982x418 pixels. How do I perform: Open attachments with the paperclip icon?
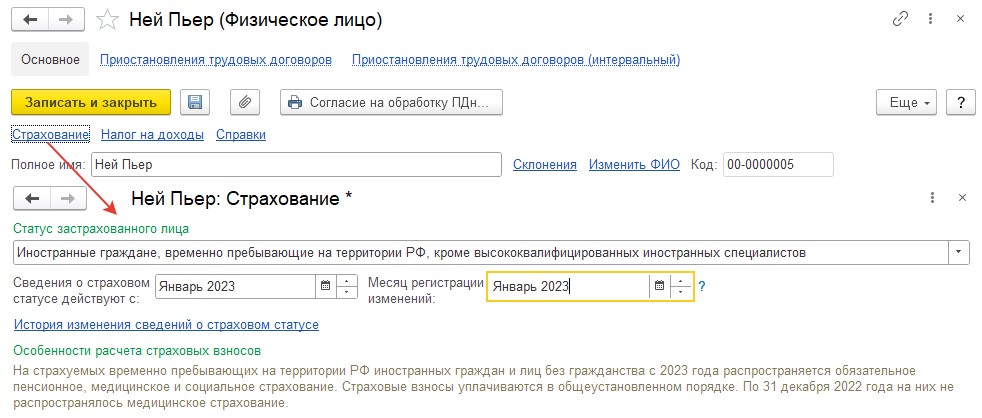click(245, 102)
